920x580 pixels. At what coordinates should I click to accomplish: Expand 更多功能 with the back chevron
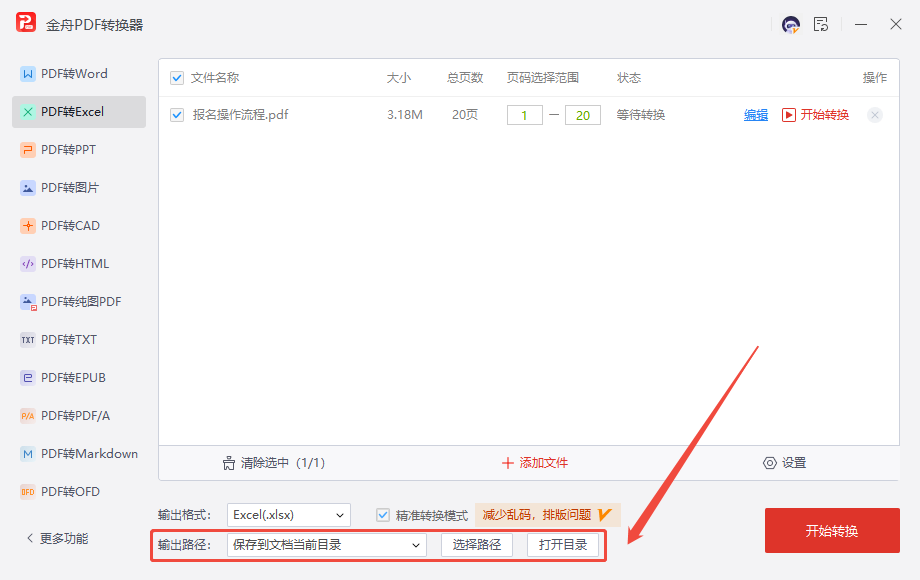(30, 538)
